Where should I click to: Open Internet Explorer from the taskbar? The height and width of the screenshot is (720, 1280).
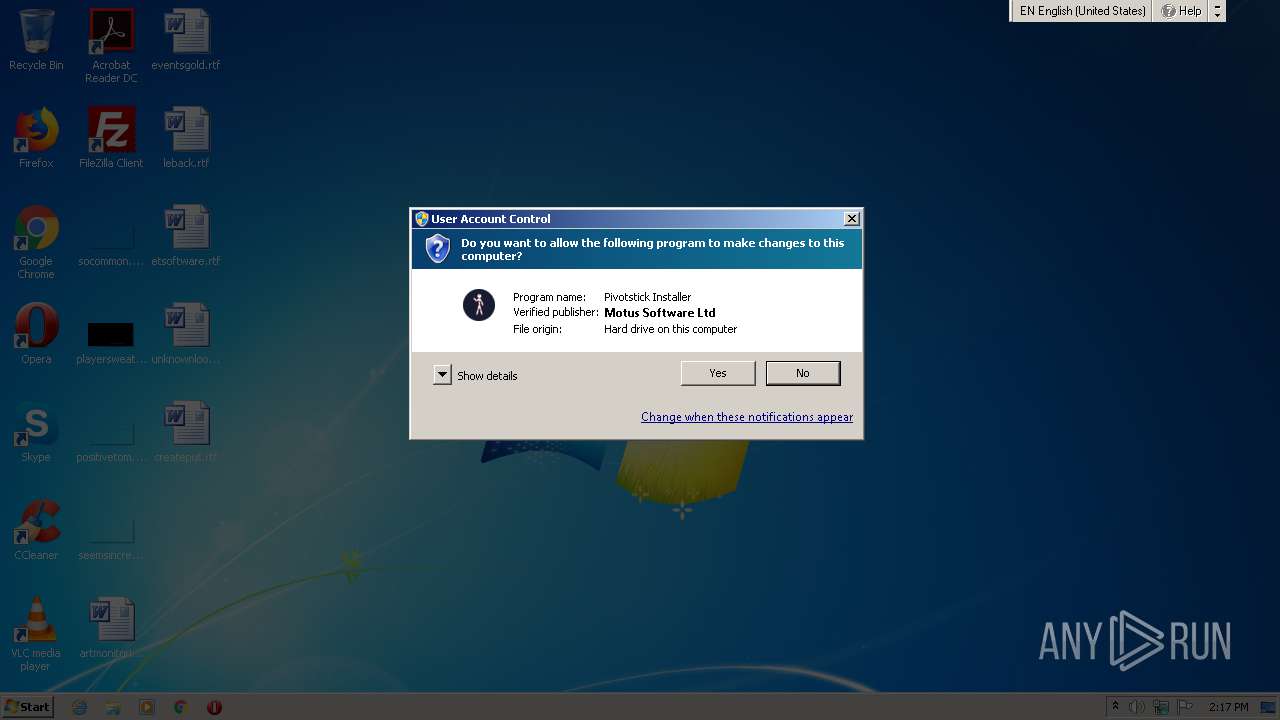(80, 707)
